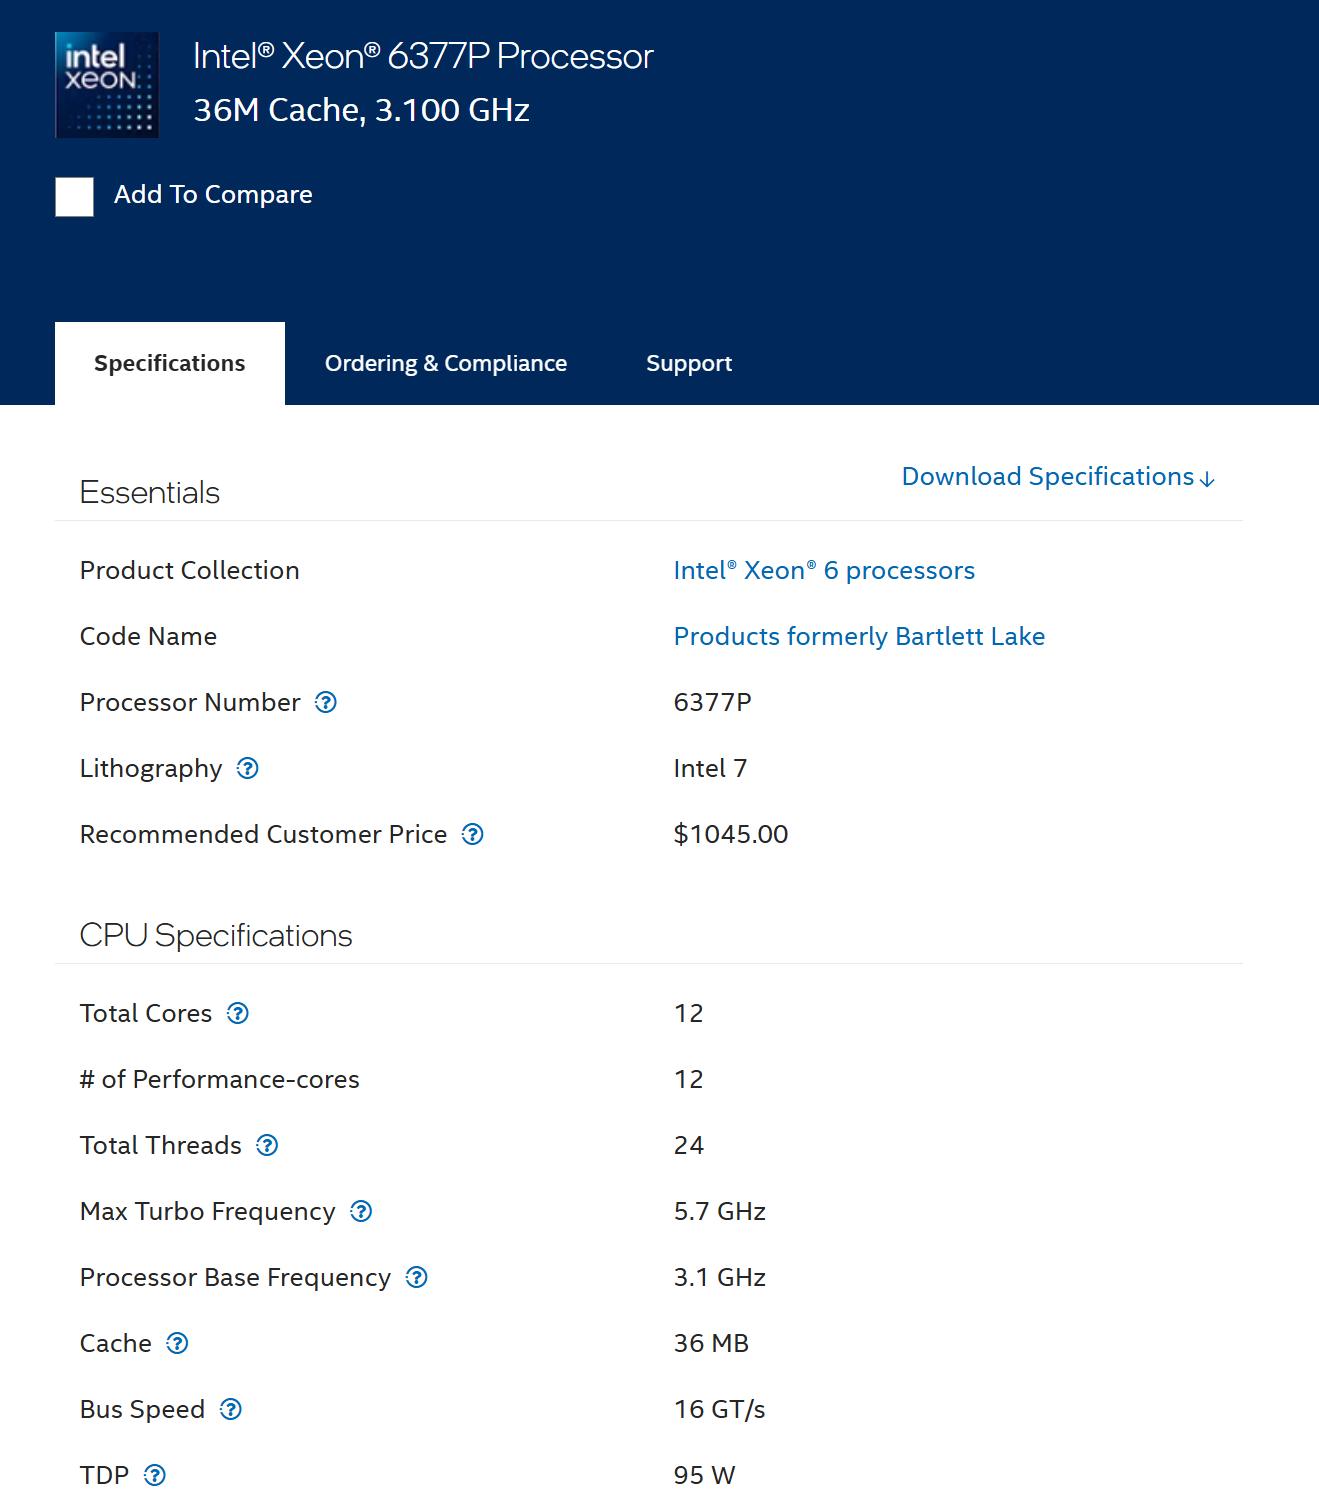The width and height of the screenshot is (1319, 1511).
Task: Click the 36 MB cache value
Action: point(711,1343)
